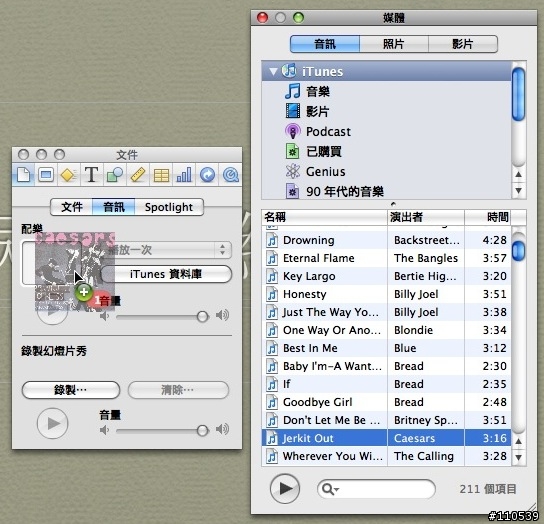The height and width of the screenshot is (524, 544).
Task: Select the song Eternal Flame
Action: click(386, 258)
